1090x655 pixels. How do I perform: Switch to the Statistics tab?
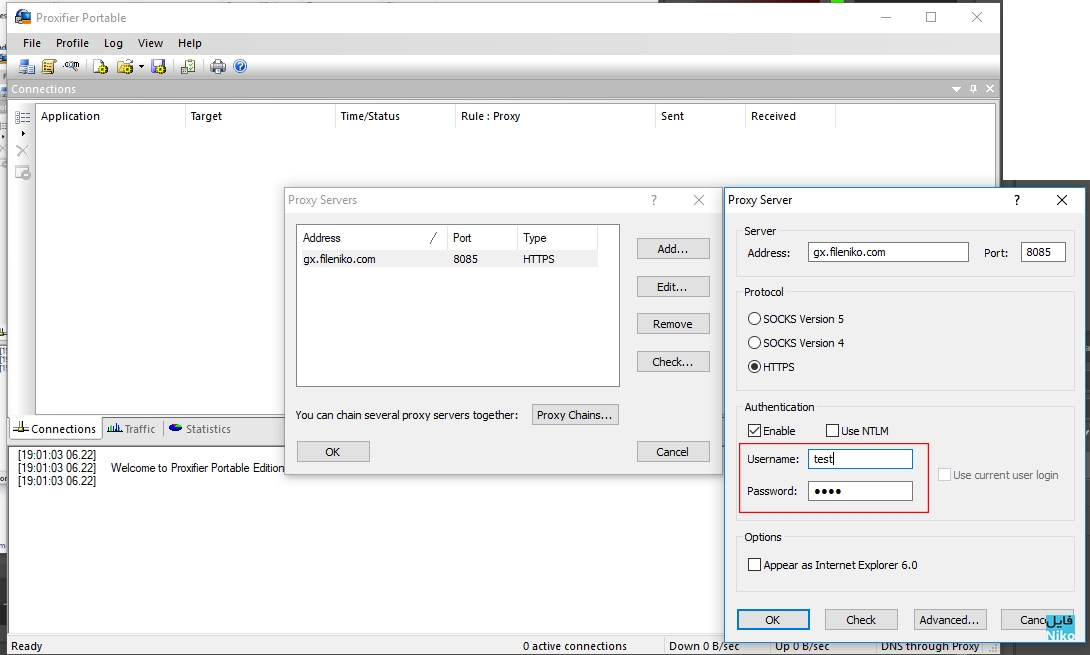tap(200, 429)
